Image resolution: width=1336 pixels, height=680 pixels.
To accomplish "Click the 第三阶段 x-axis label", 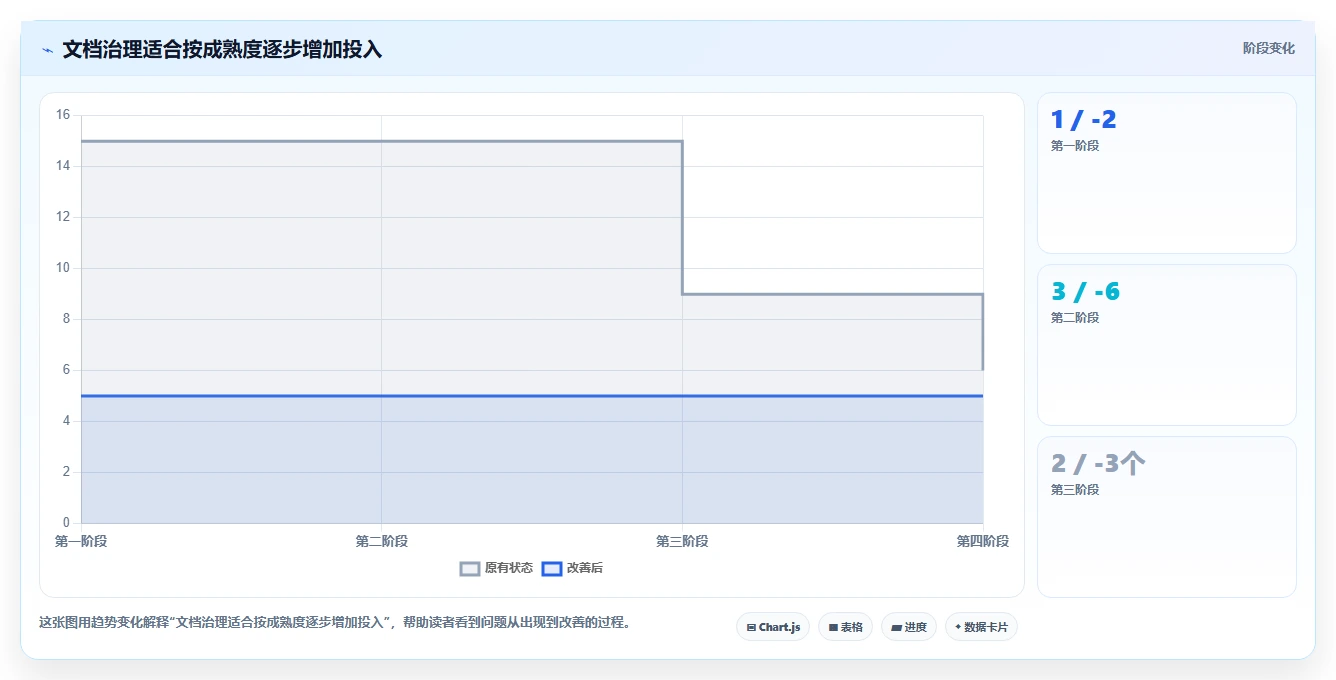I will click(x=682, y=542).
